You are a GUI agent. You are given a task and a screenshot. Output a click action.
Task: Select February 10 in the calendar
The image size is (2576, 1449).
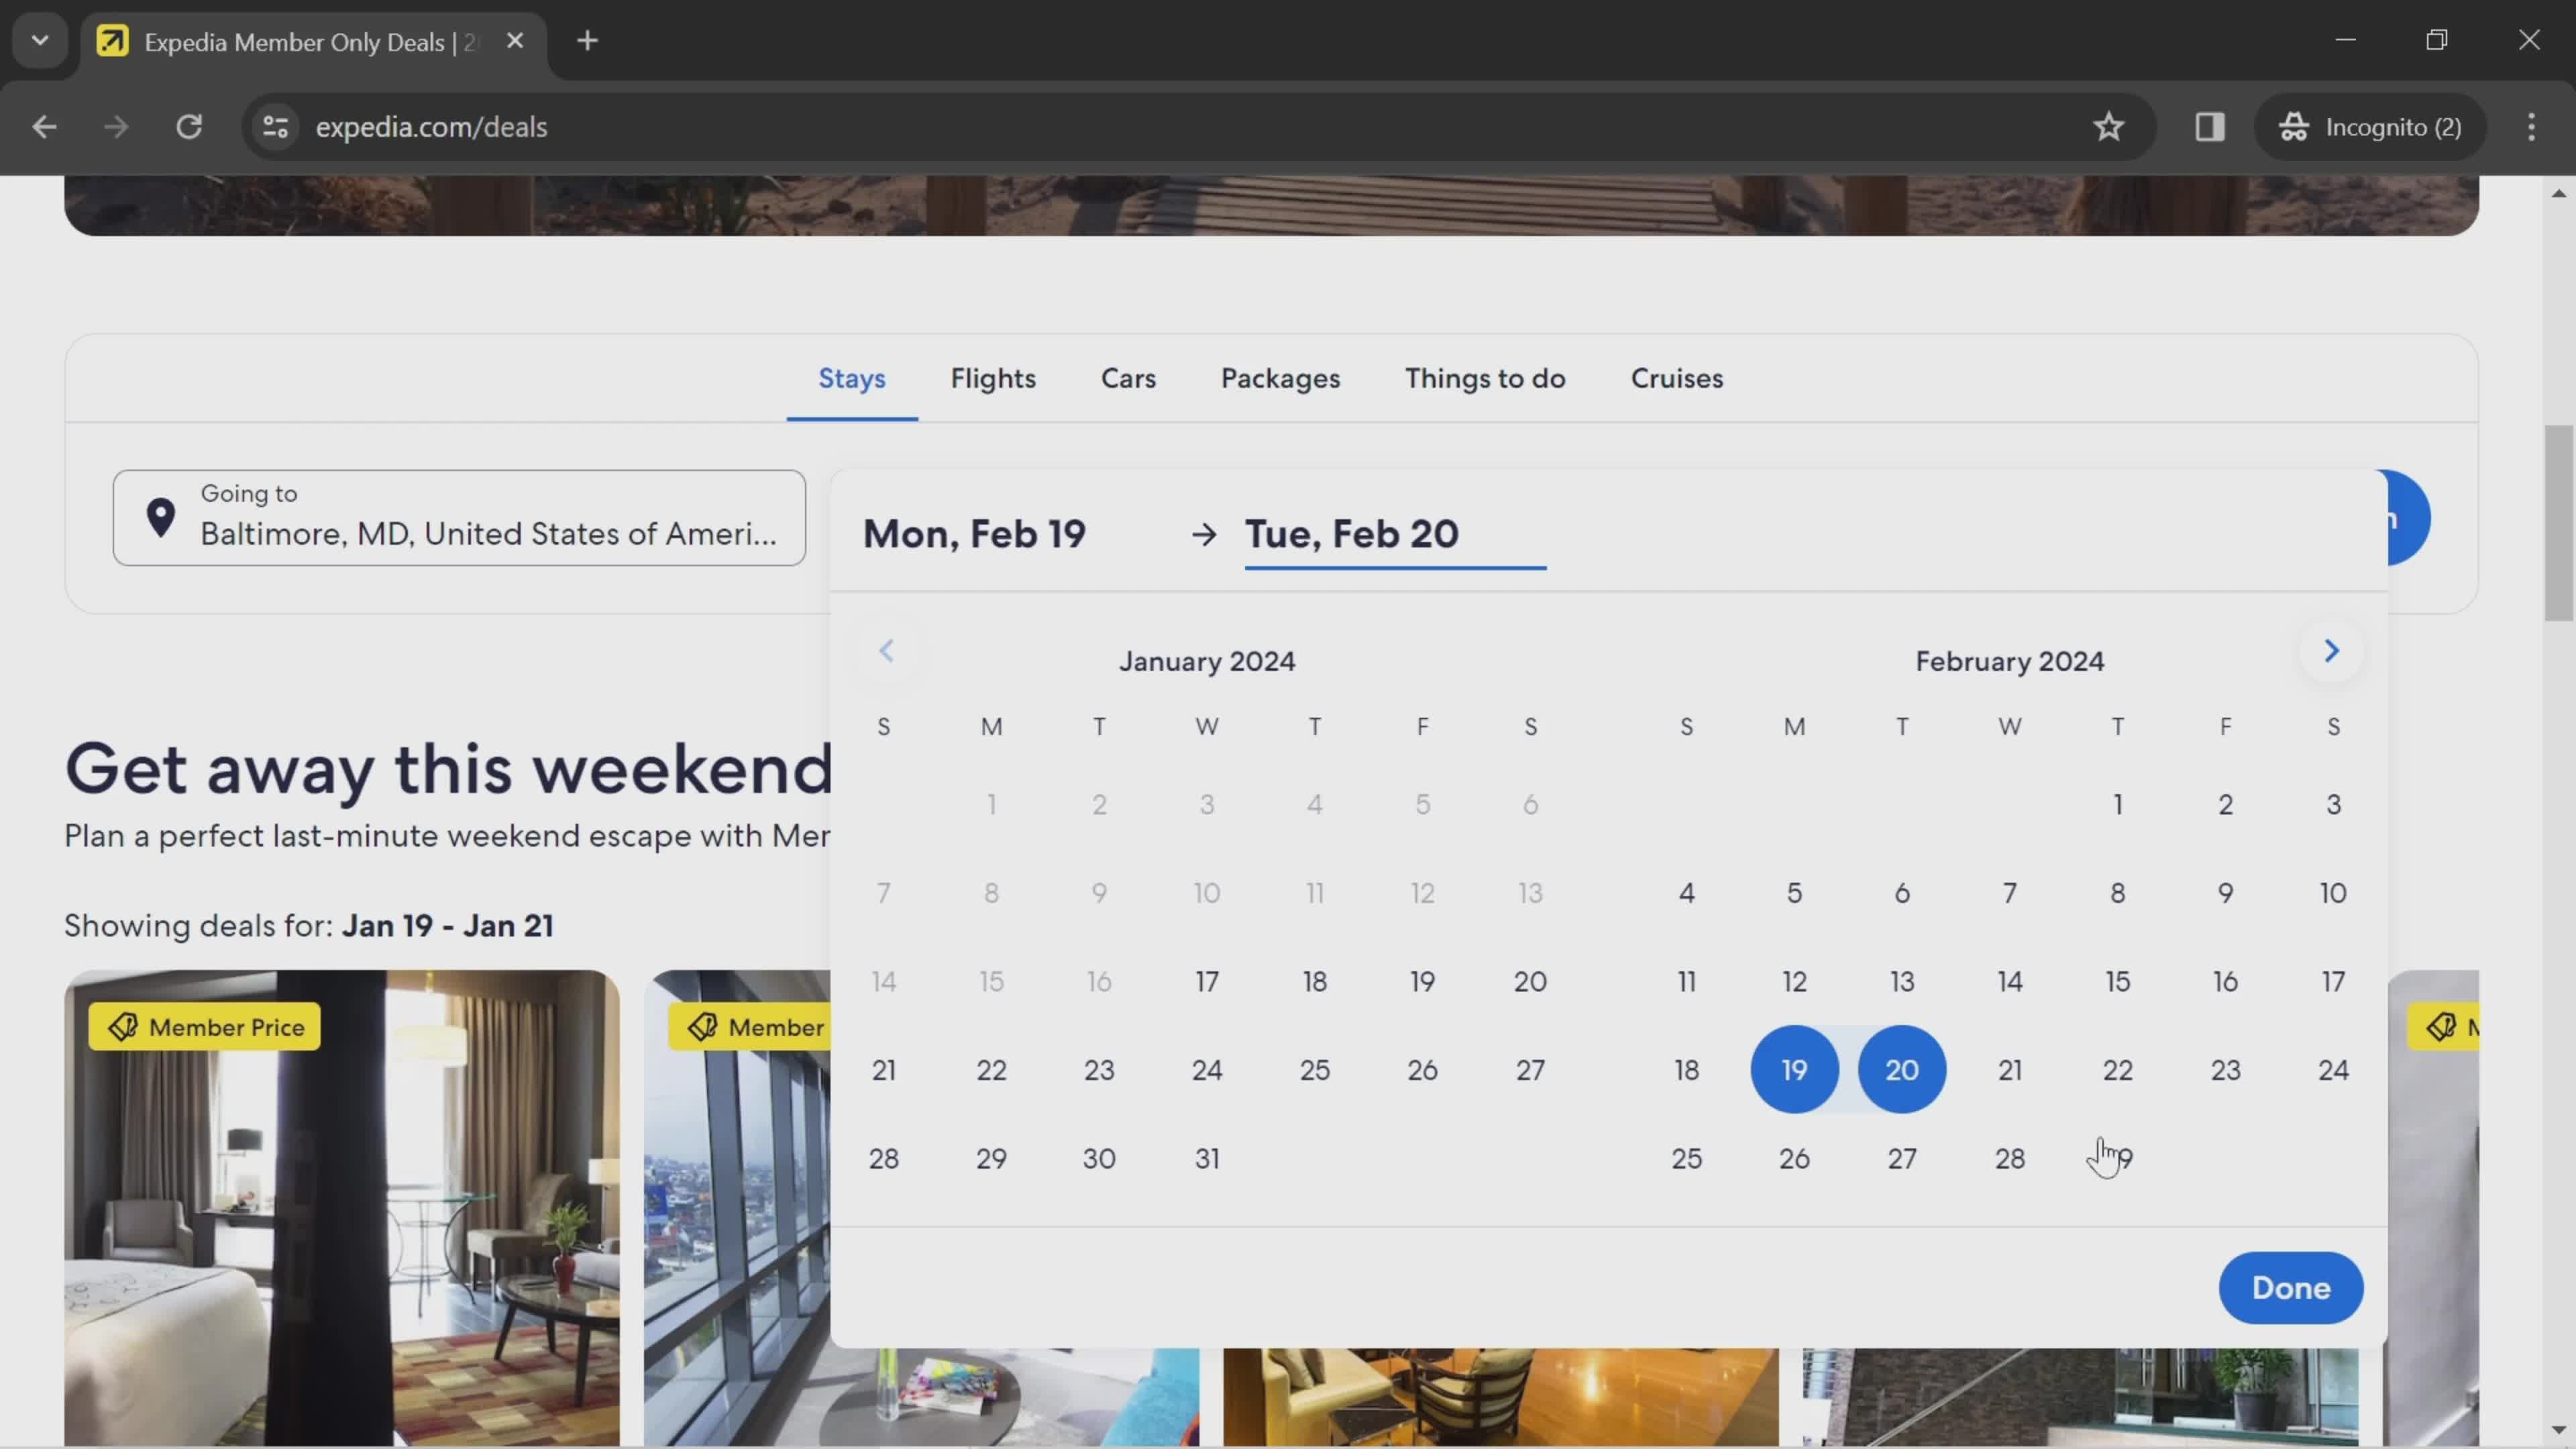[x=2333, y=893]
